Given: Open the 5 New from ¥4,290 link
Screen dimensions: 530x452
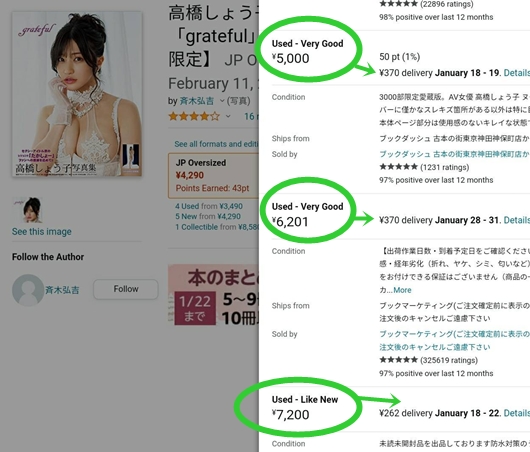Looking at the screenshot, I should tap(208, 216).
